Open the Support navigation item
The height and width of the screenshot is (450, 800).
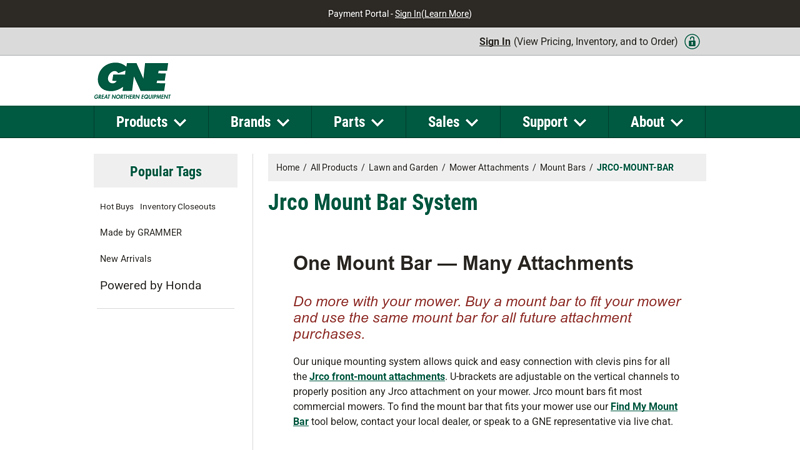pyautogui.click(x=554, y=122)
